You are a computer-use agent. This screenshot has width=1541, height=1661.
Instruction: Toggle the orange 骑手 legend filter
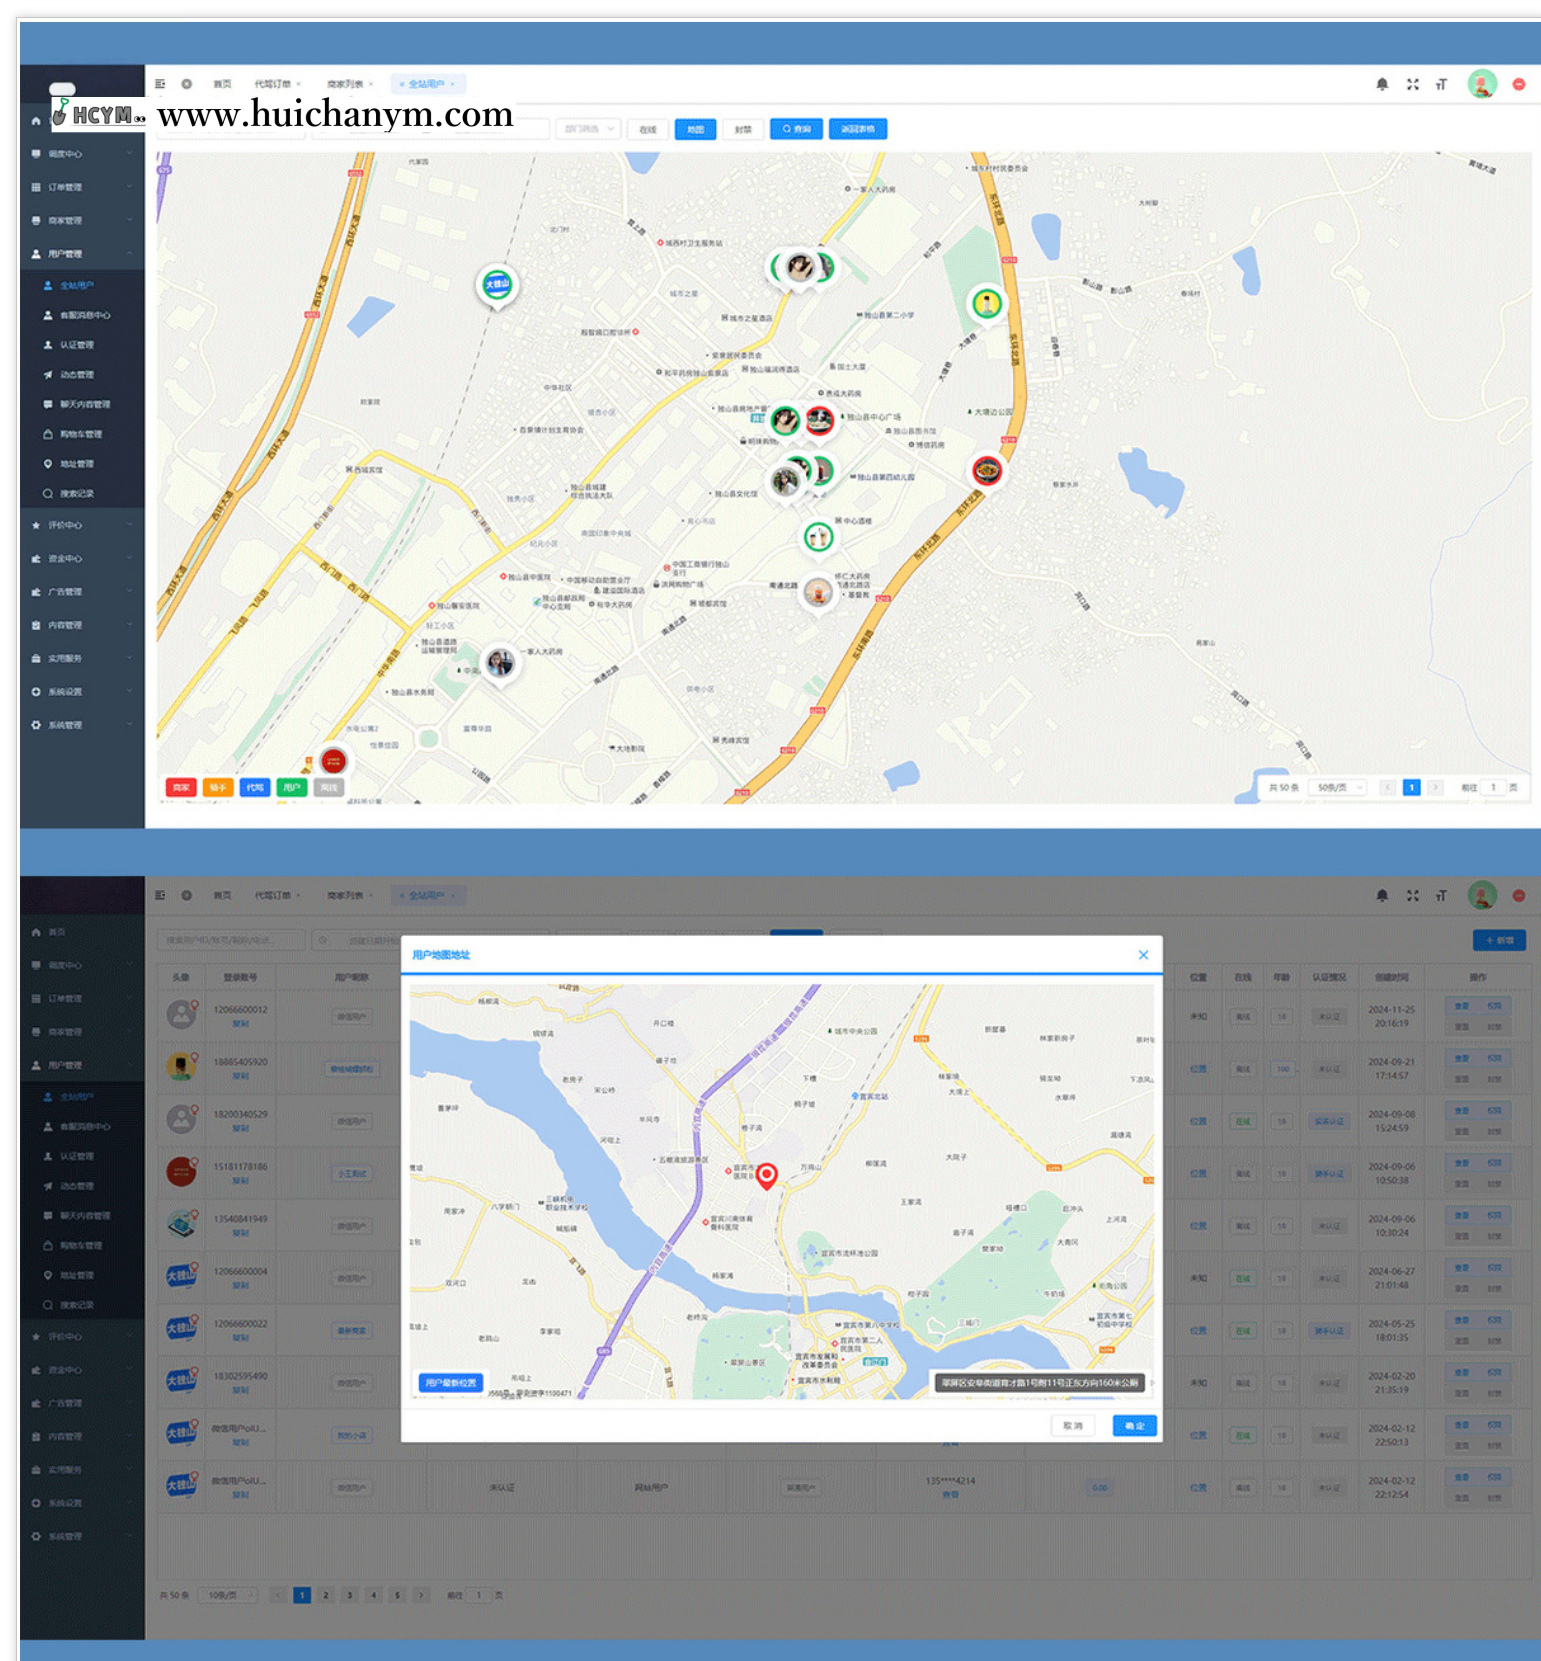[x=218, y=788]
